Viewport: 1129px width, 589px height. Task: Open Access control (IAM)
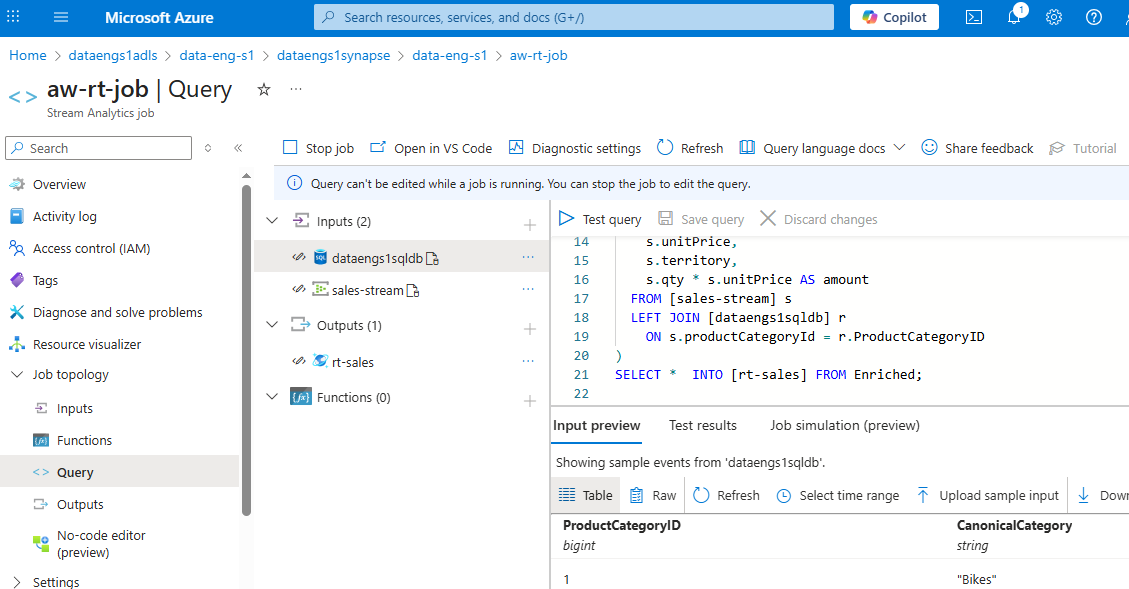point(91,248)
